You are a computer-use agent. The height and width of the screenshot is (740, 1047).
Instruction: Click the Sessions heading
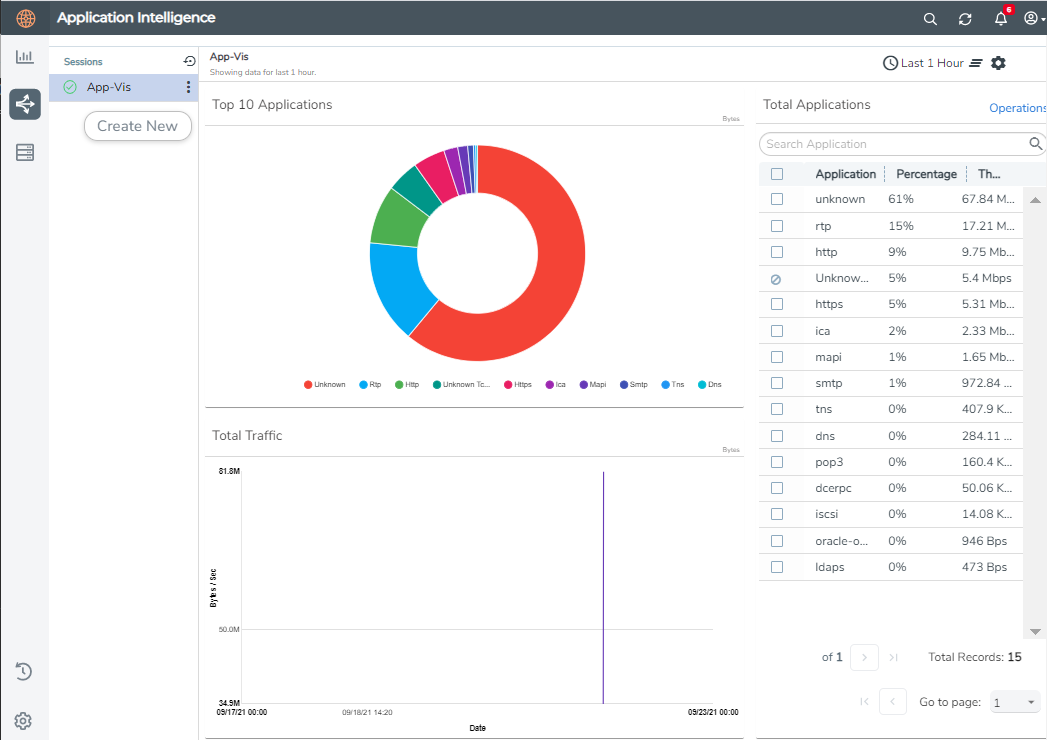coord(83,61)
